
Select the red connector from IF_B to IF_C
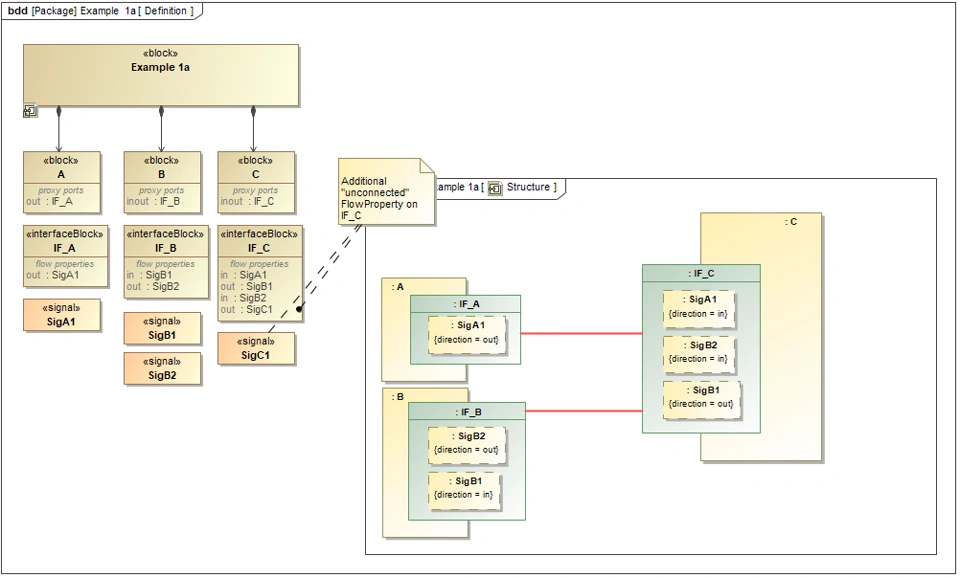[x=583, y=411]
